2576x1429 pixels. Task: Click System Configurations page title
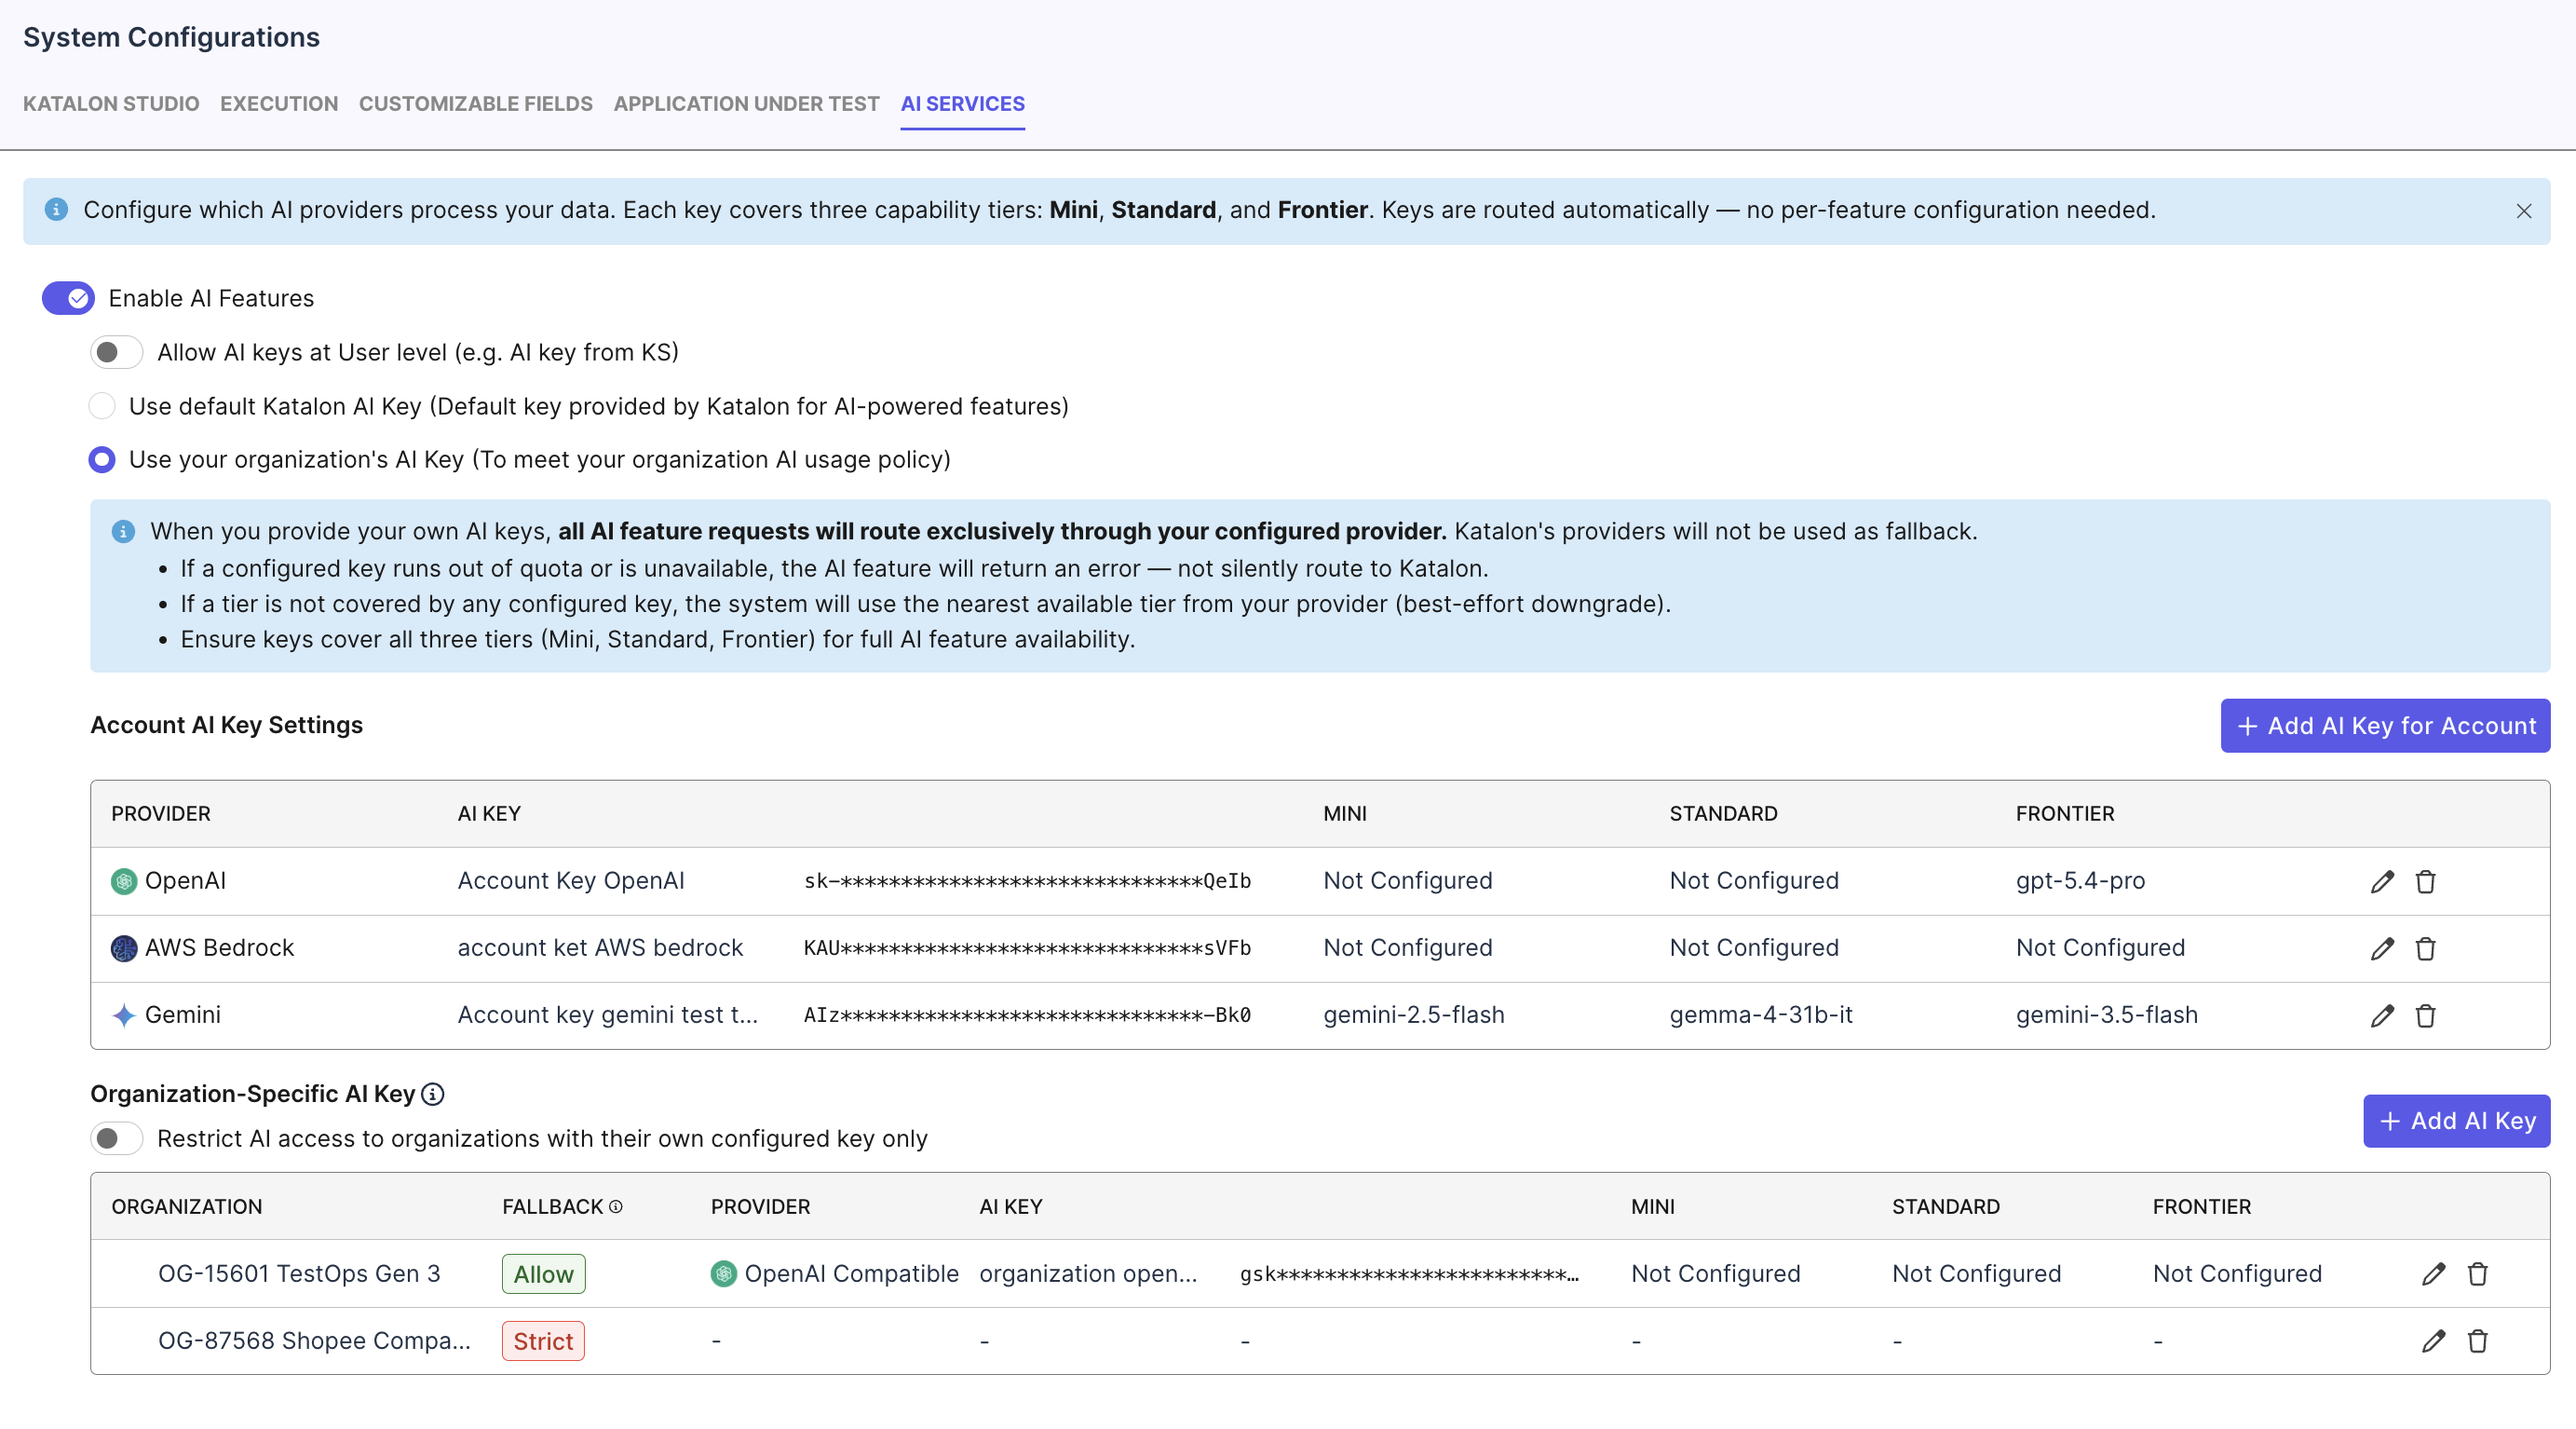(x=171, y=37)
